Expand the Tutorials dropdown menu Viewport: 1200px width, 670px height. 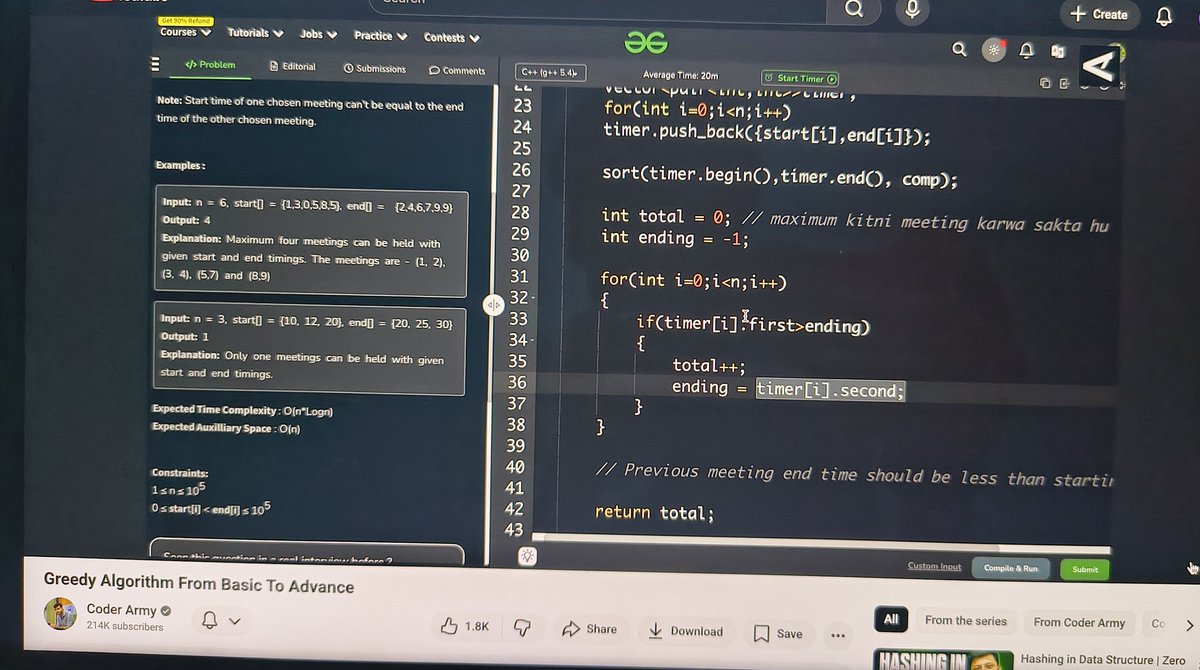[255, 33]
